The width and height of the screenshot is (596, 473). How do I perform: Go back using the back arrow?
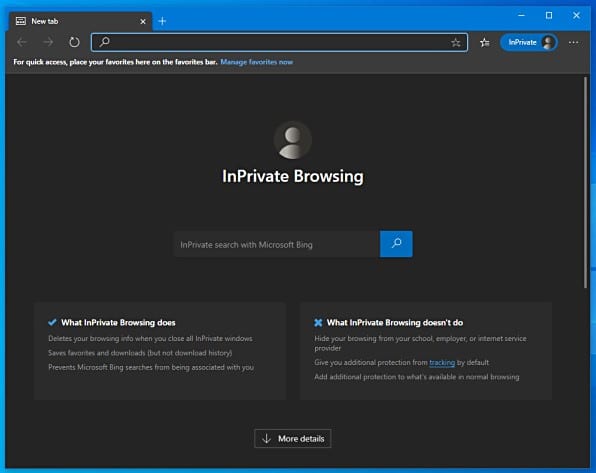tap(22, 42)
